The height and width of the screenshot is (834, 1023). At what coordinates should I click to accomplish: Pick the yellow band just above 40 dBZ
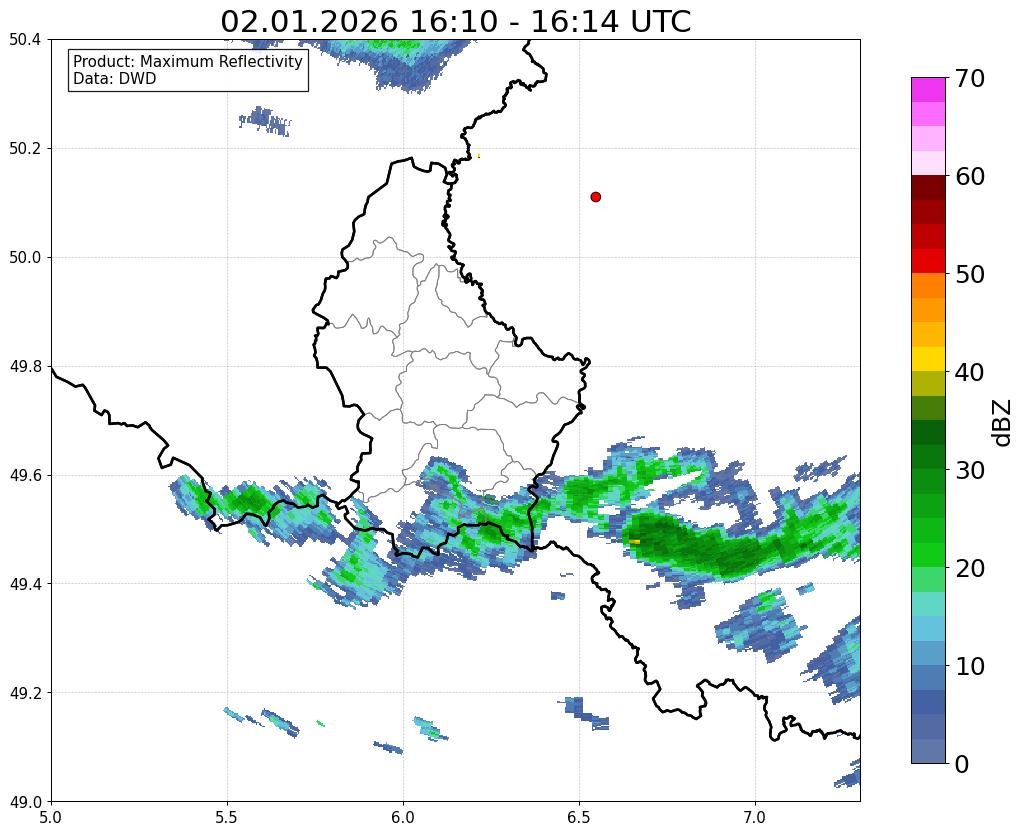click(928, 359)
